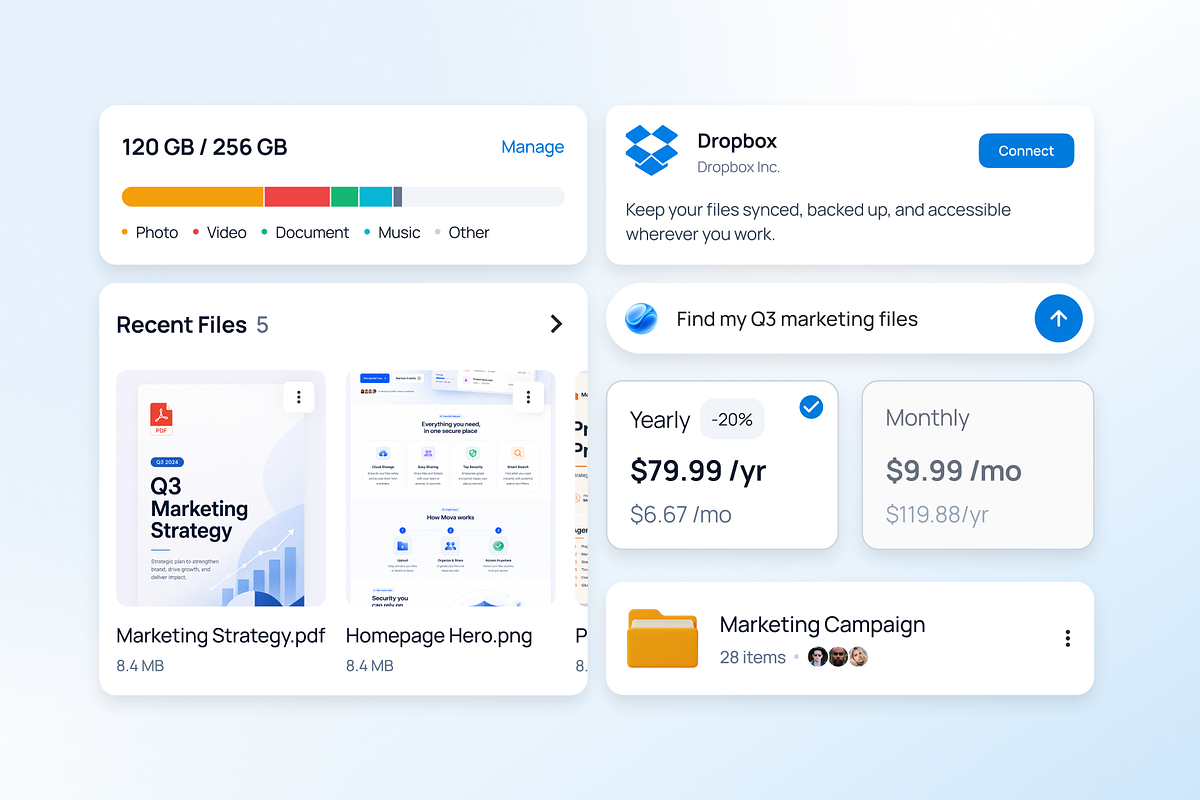
Task: Click the Homepage Hero.png file name
Action: 439,636
